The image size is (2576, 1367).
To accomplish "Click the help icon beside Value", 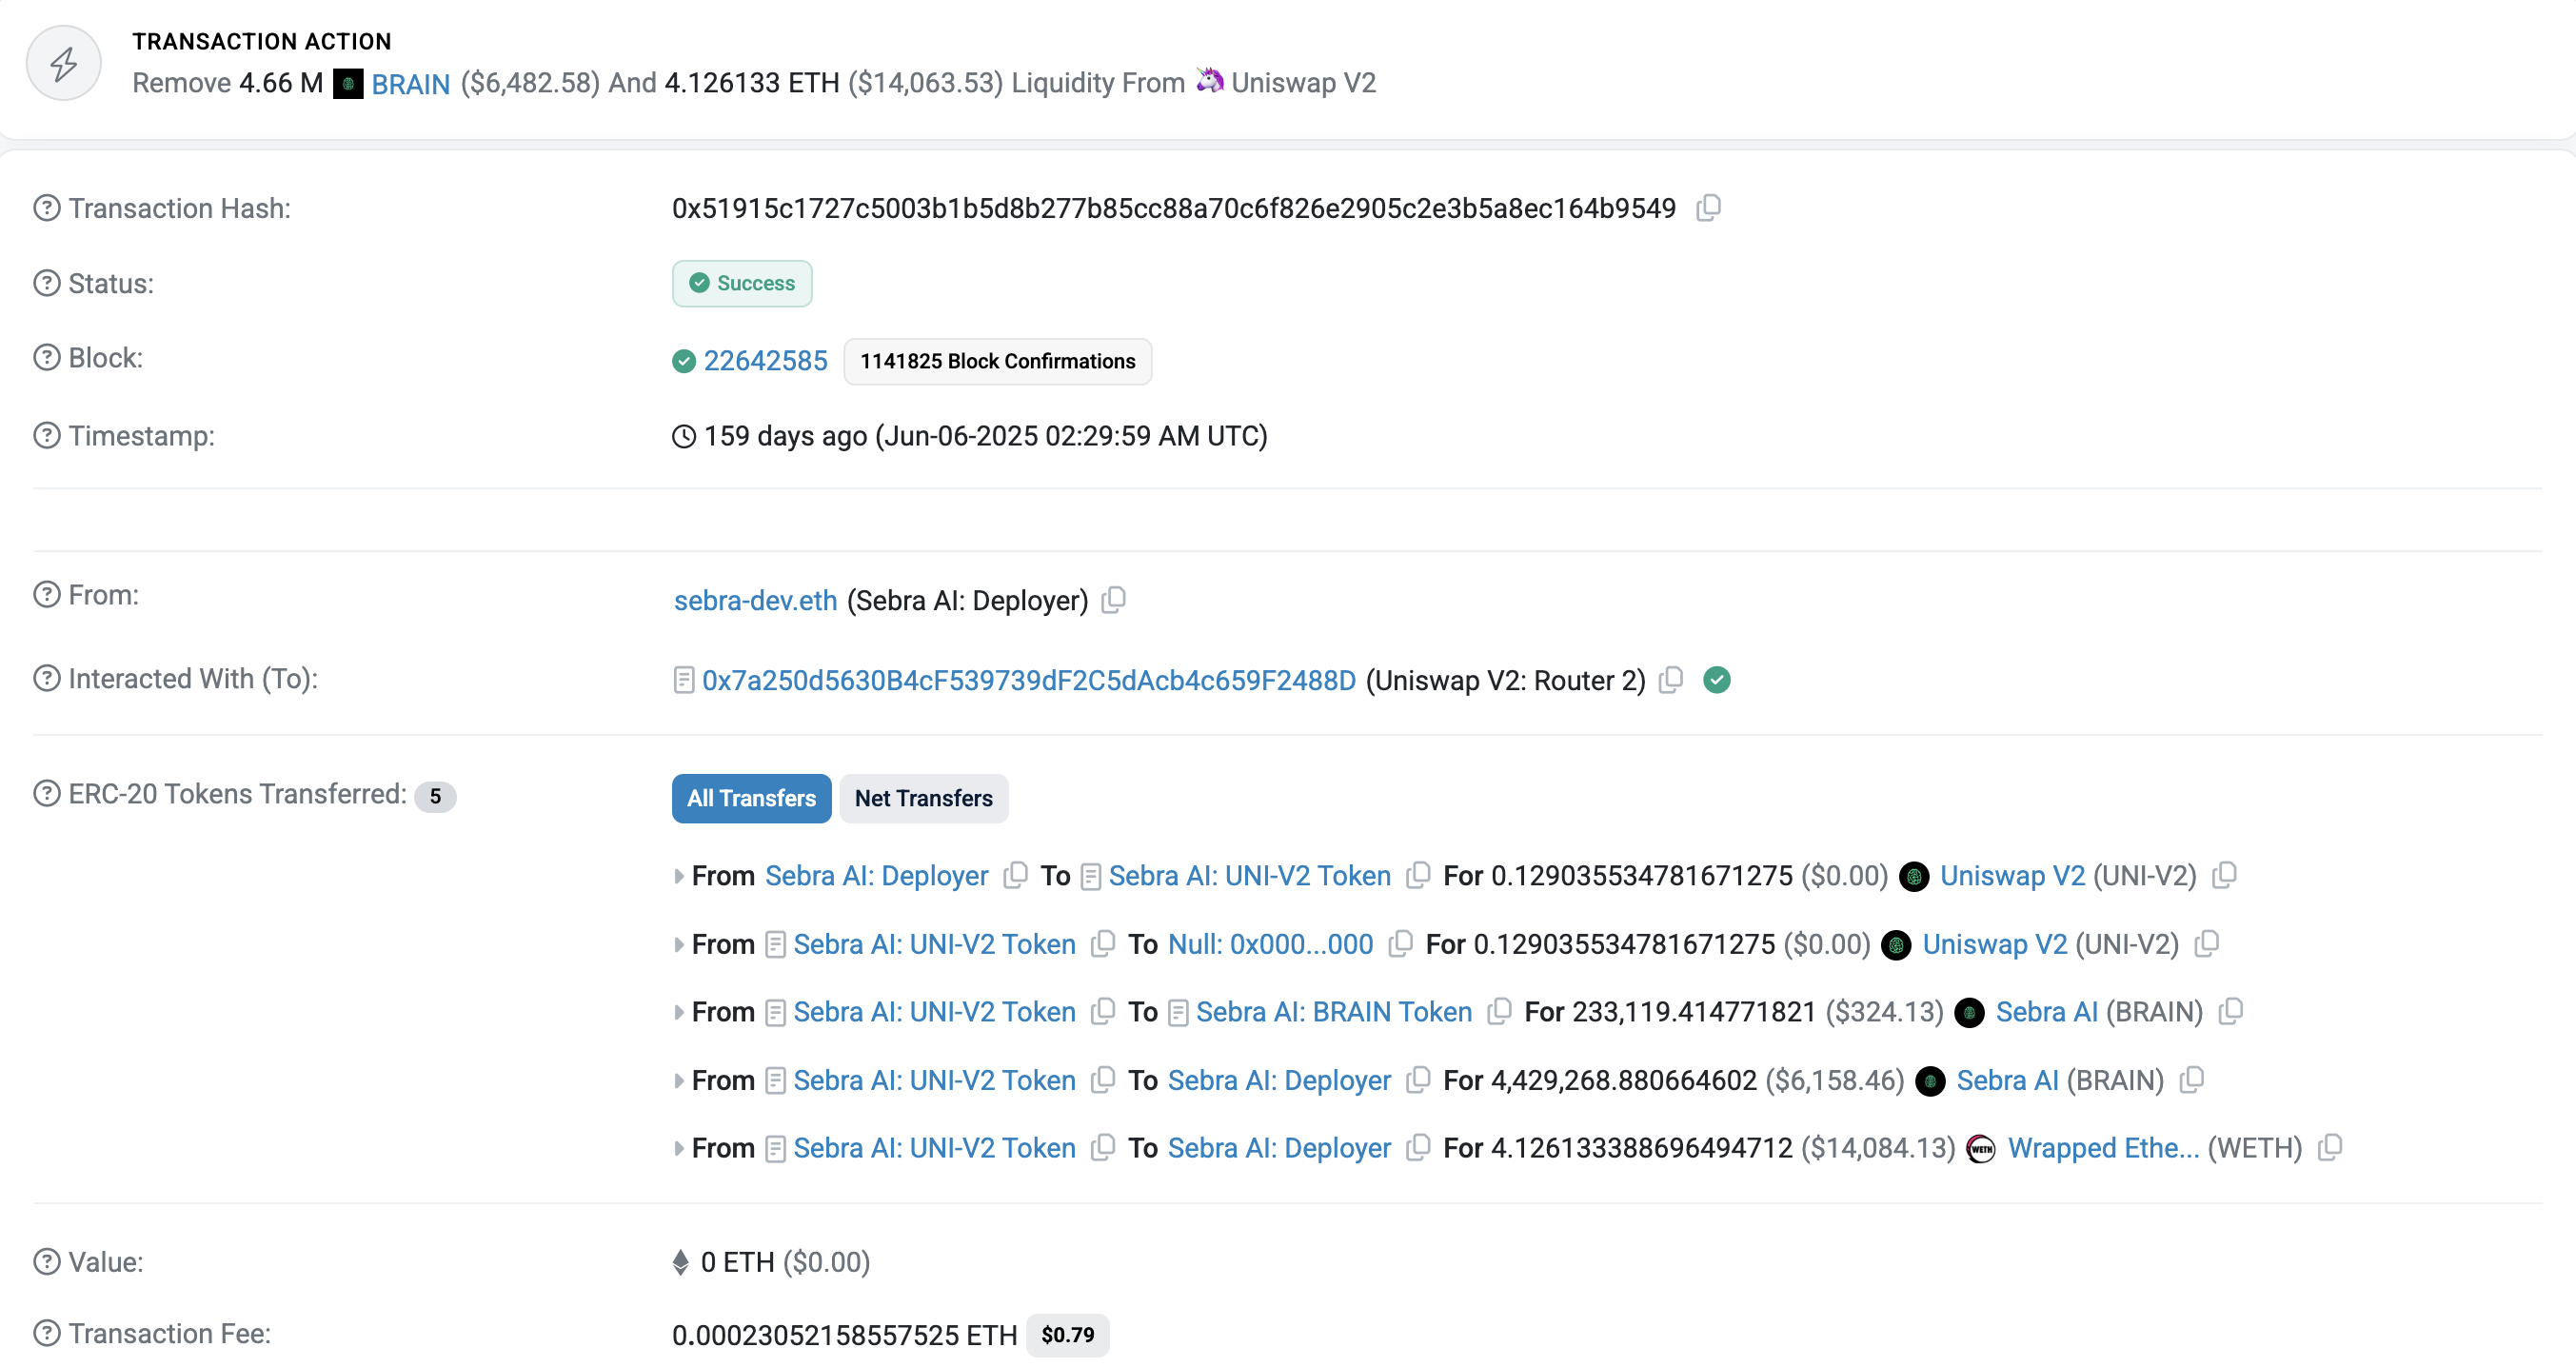I will pyautogui.click(x=47, y=1262).
